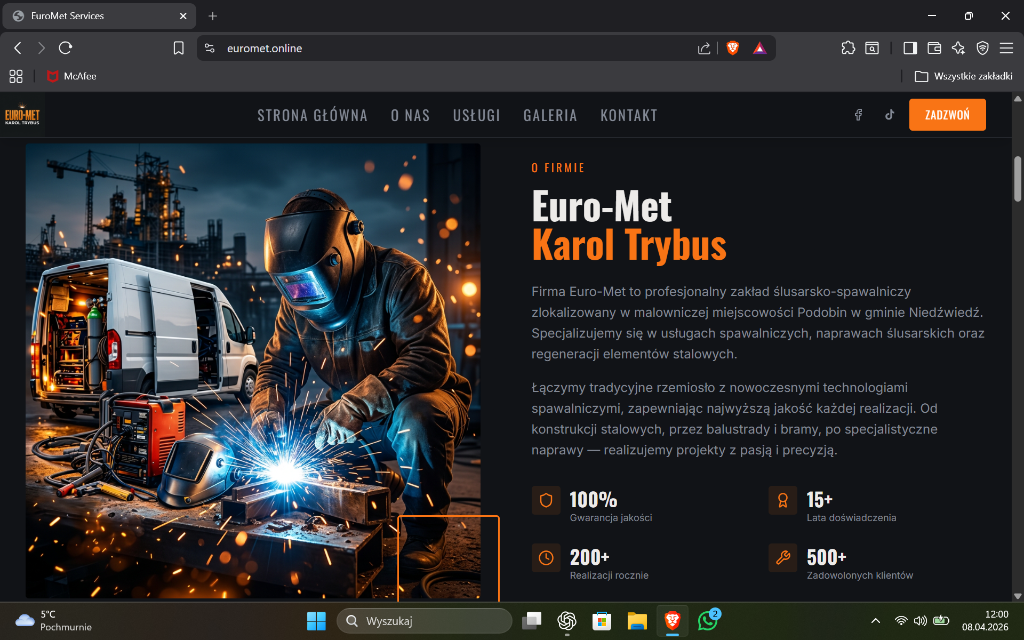Image resolution: width=1024 pixels, height=640 pixels.
Task: Open WhatsApp from the taskbar
Action: pyautogui.click(x=707, y=620)
